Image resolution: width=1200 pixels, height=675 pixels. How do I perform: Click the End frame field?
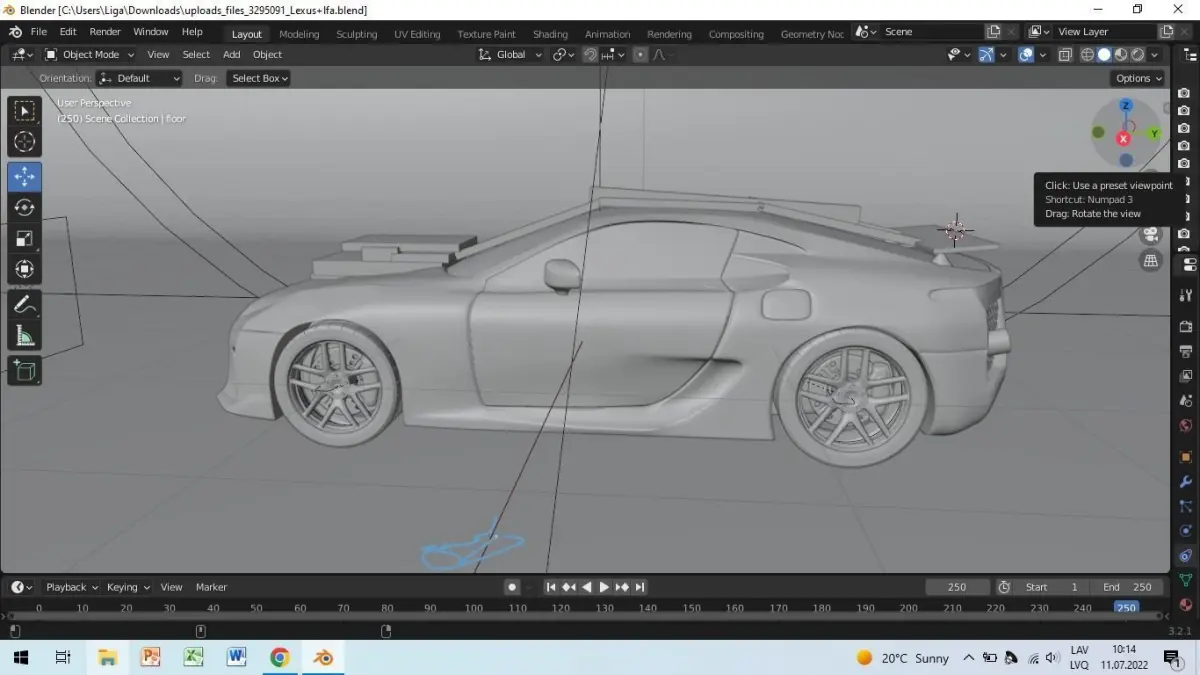tap(1128, 587)
